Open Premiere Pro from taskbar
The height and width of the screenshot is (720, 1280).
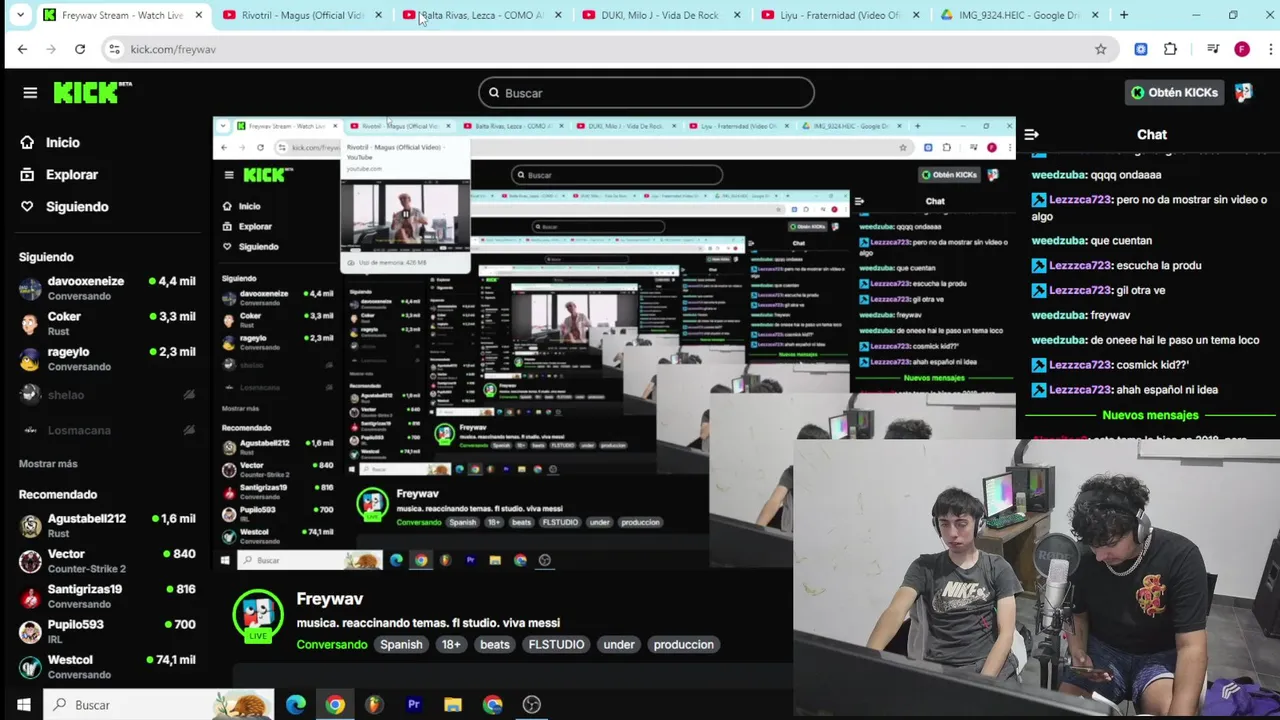[x=413, y=705]
